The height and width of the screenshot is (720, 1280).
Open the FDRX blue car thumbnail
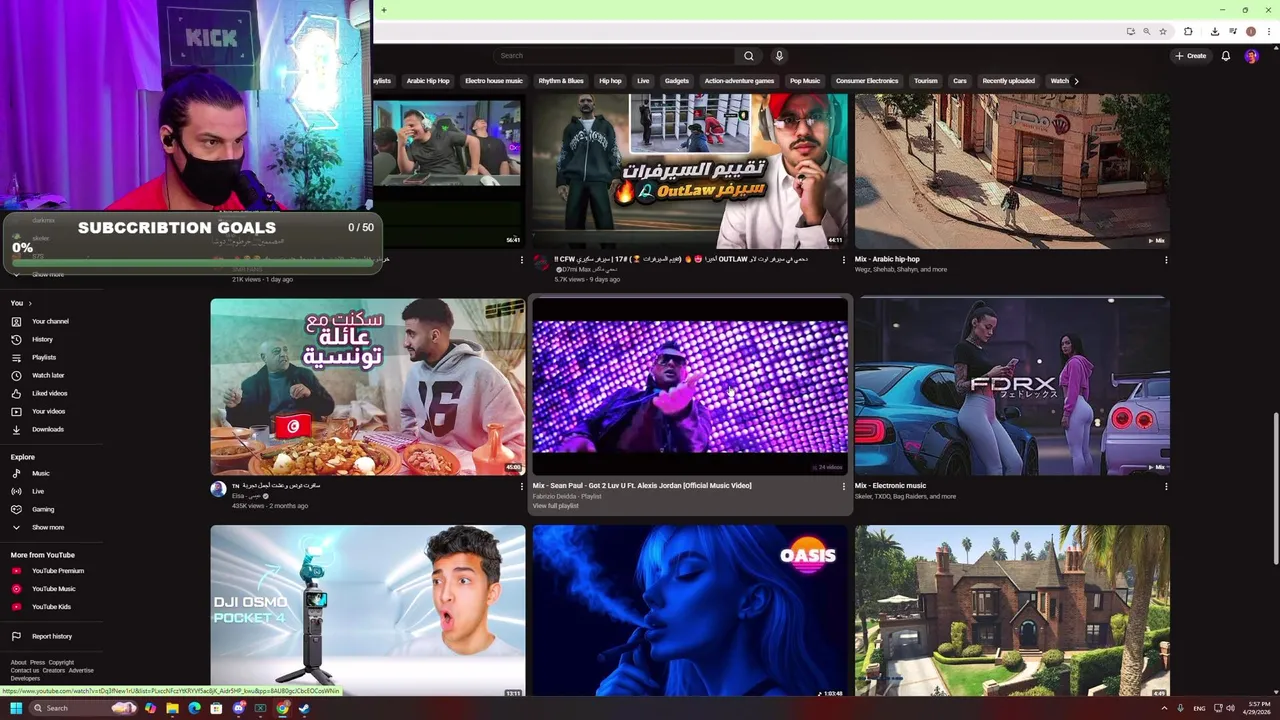[x=1012, y=386]
